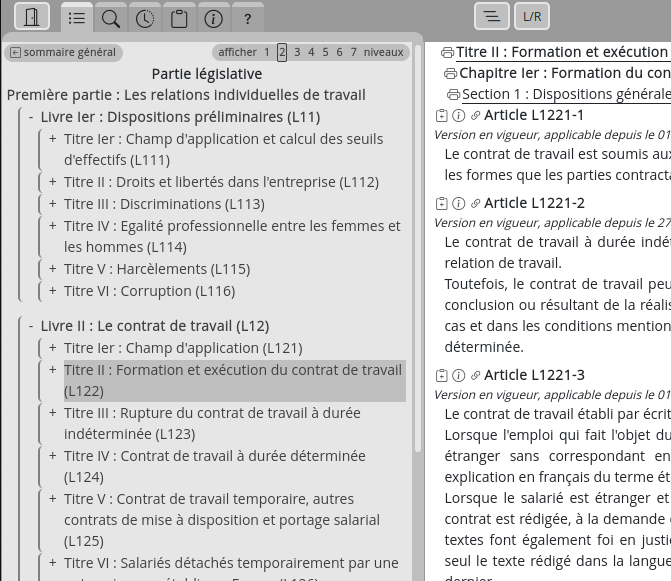
Task: Copy Article L1221-1 to clipboard
Action: point(441,116)
